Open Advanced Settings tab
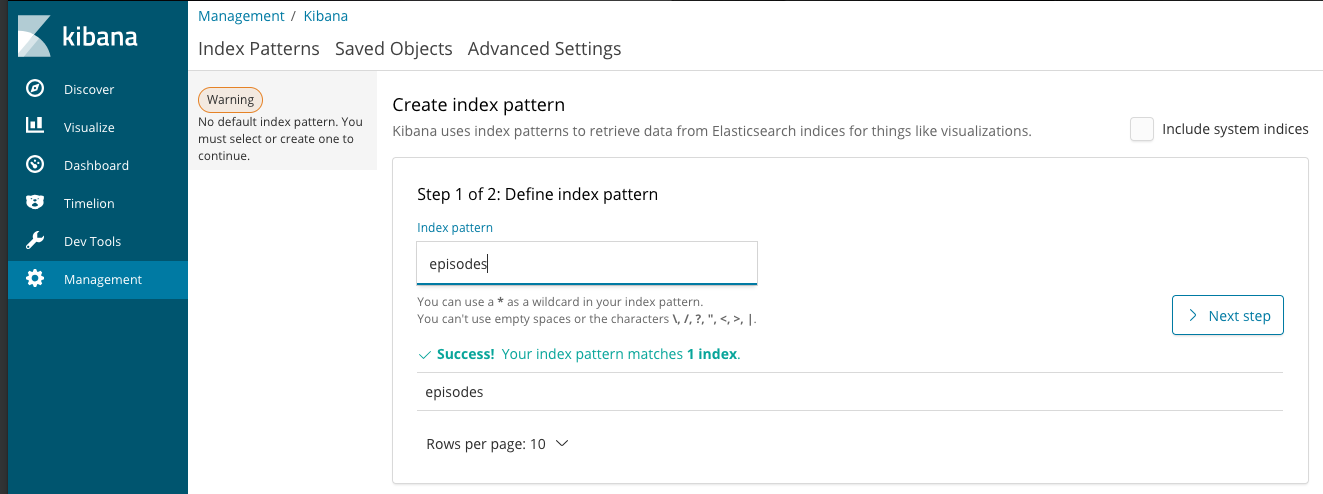Viewport: 1323px width, 494px height. [x=544, y=49]
